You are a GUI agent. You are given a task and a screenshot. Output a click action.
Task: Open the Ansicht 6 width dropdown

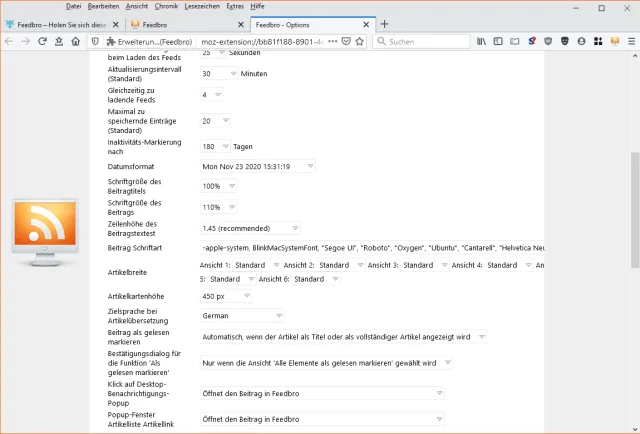pyautogui.click(x=316, y=279)
